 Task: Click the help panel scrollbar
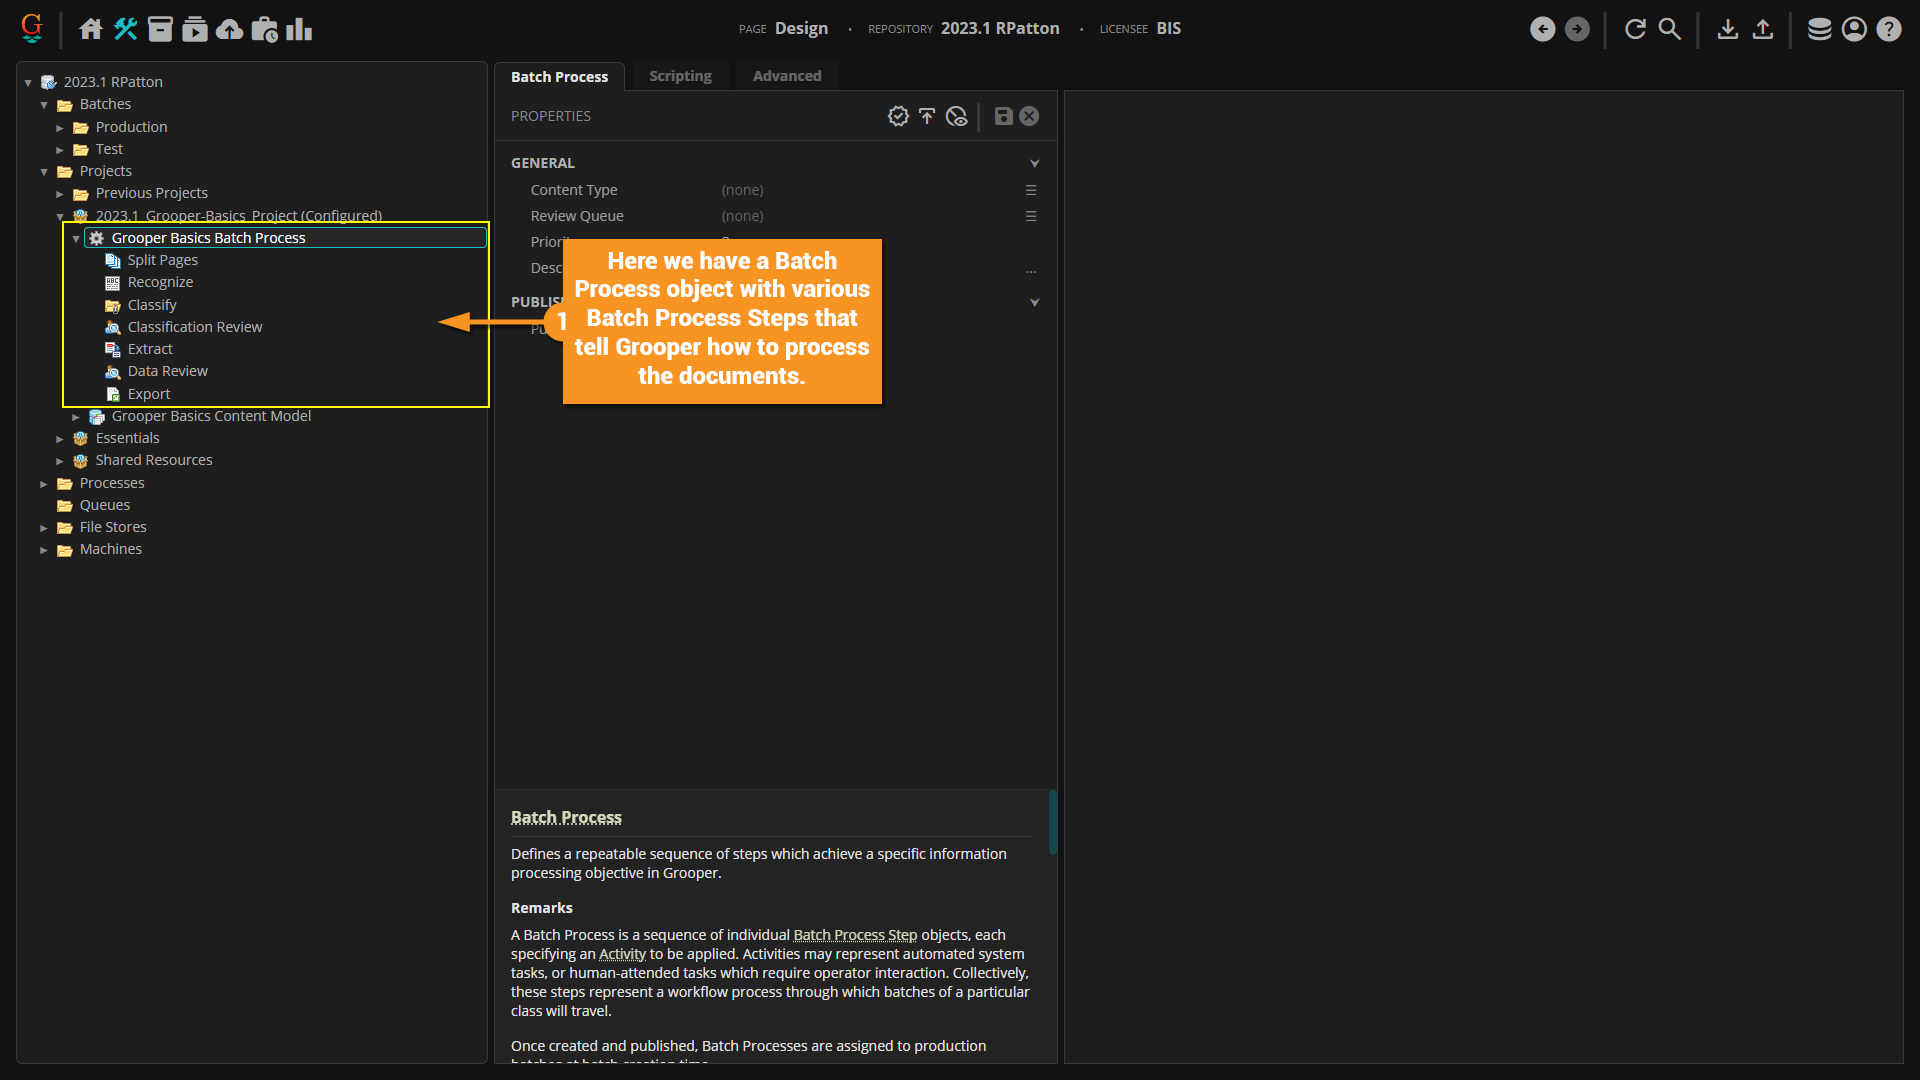[x=1052, y=822]
